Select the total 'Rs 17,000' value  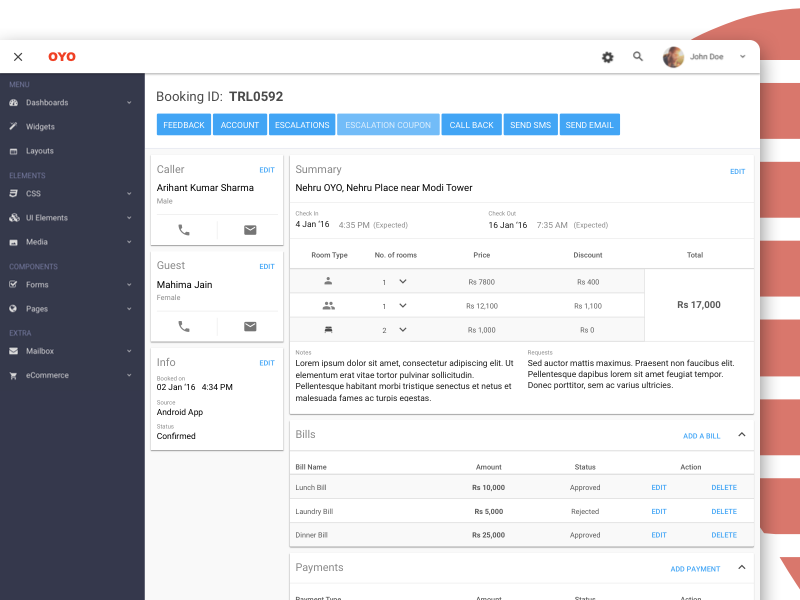[698, 305]
